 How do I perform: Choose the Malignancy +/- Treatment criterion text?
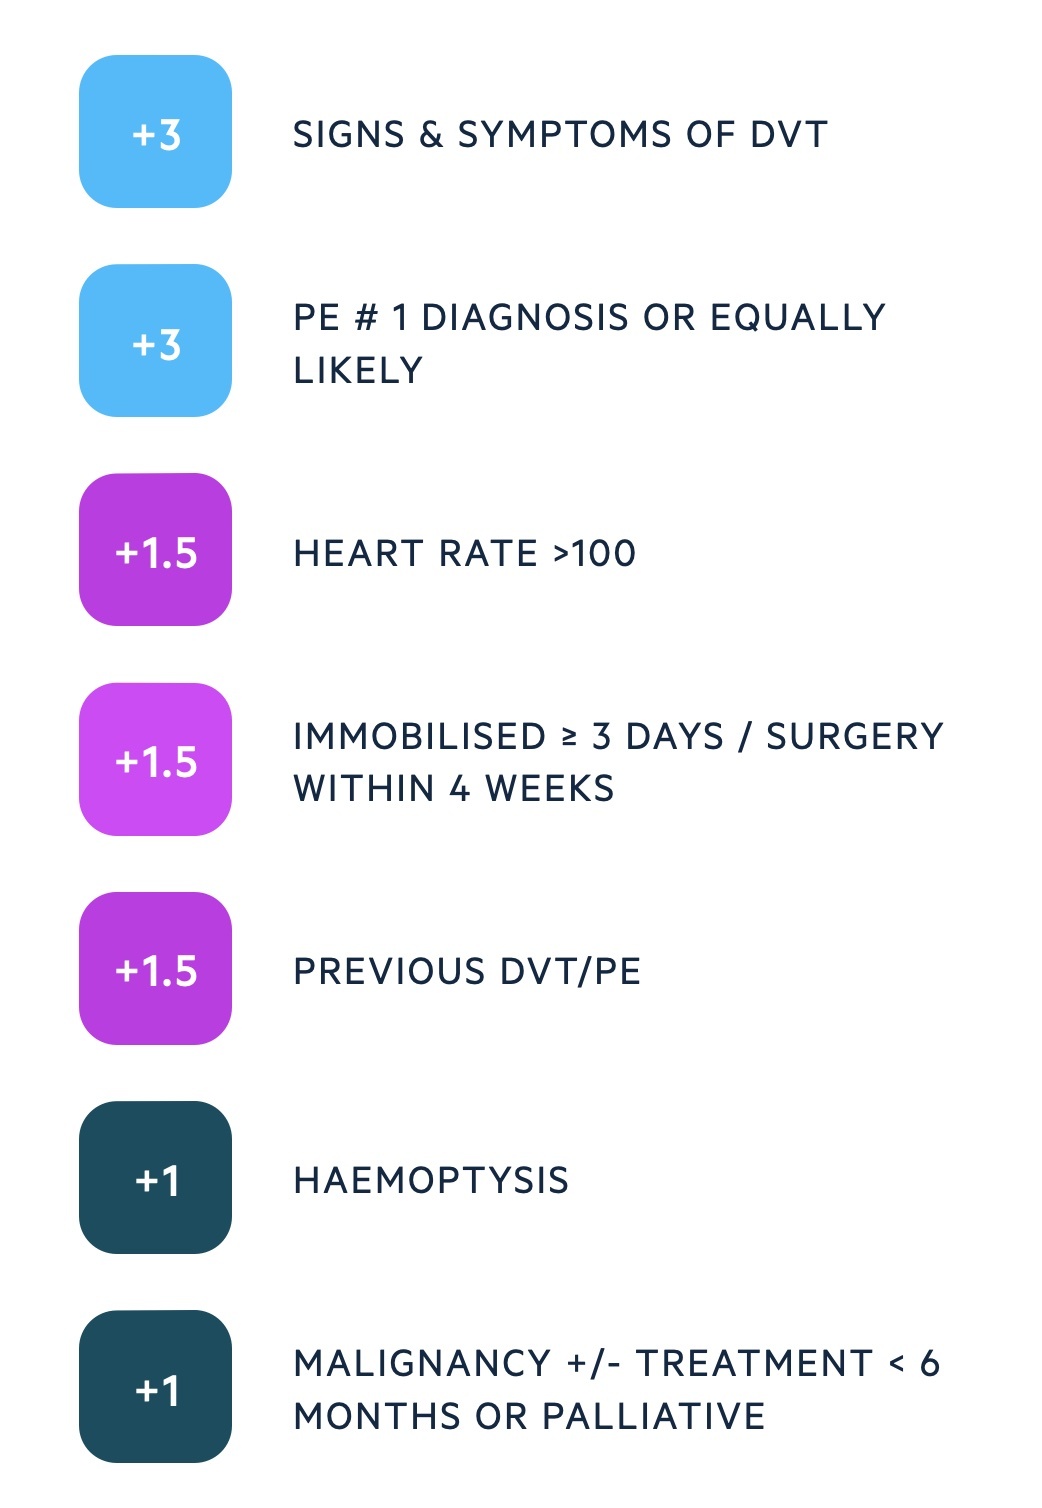[x=617, y=1389]
